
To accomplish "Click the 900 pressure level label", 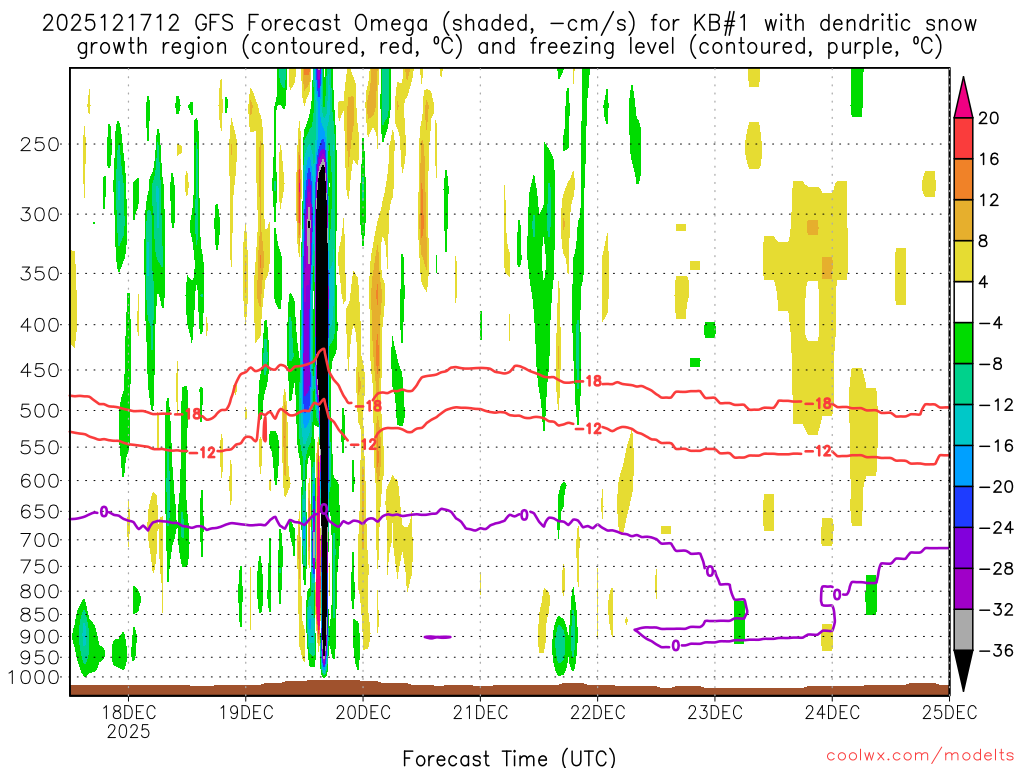I will [x=40, y=637].
